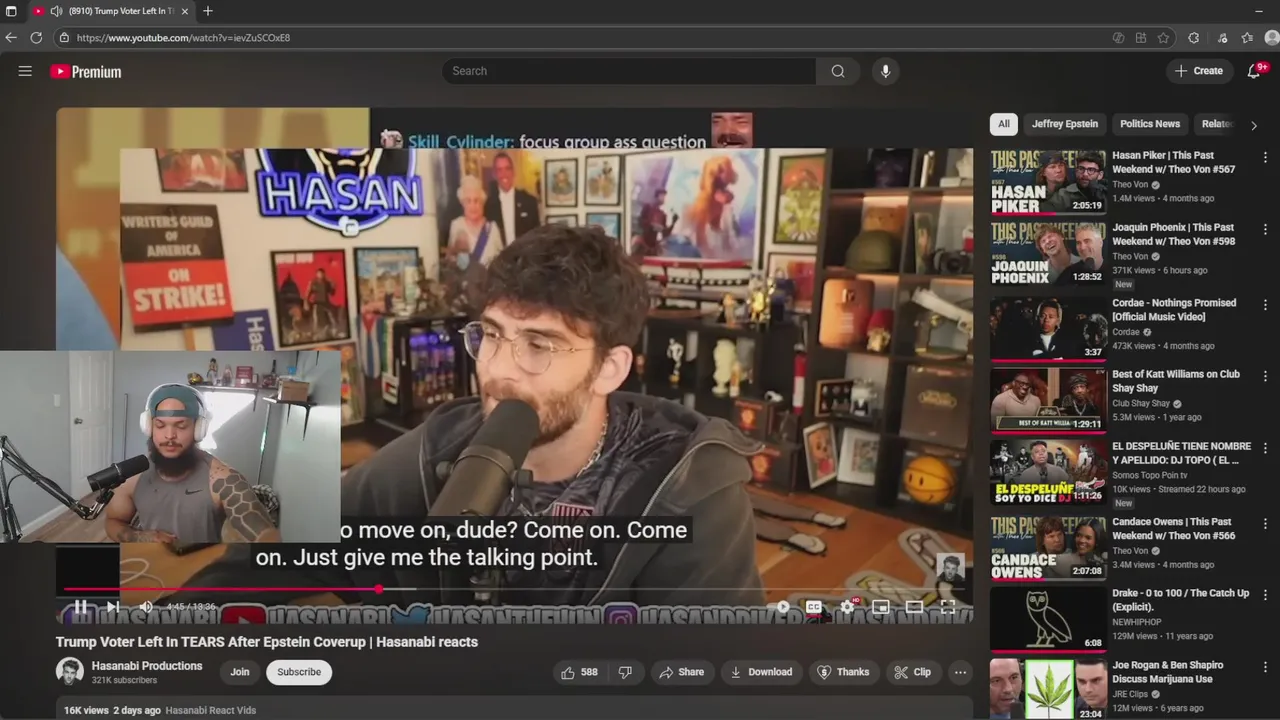Click the Hasanabi React Vids hashtag text
The width and height of the screenshot is (1280, 720).
pos(211,710)
